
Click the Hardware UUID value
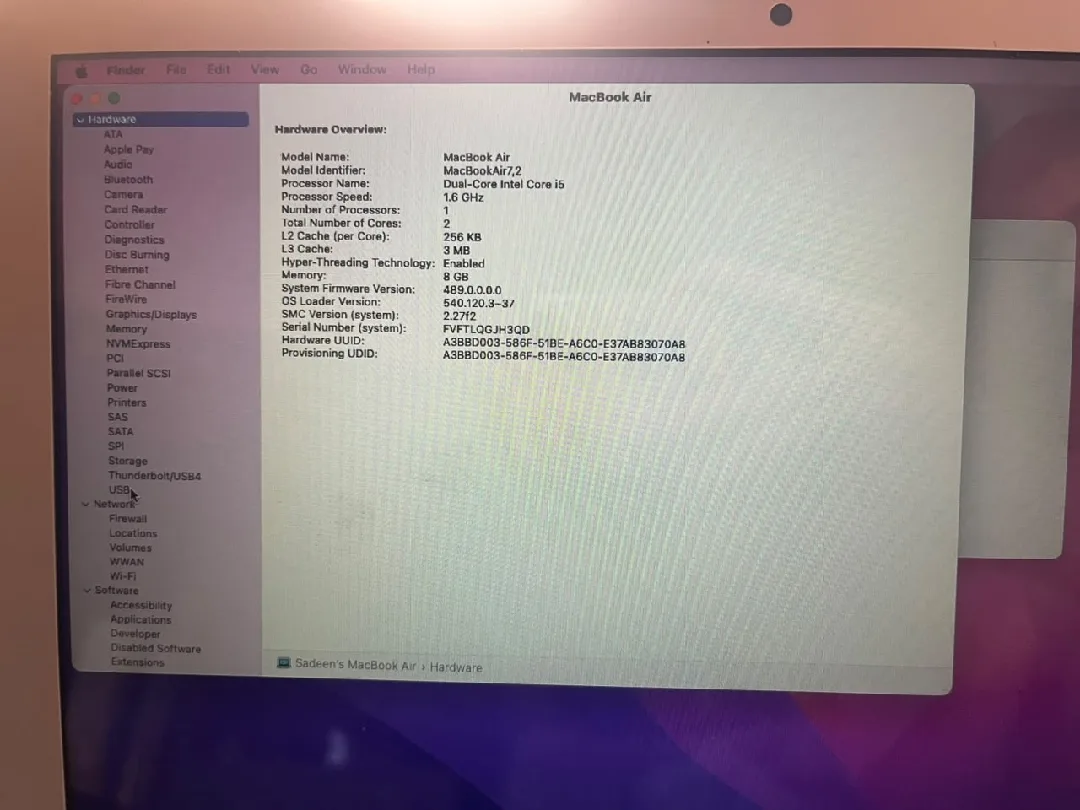point(564,343)
